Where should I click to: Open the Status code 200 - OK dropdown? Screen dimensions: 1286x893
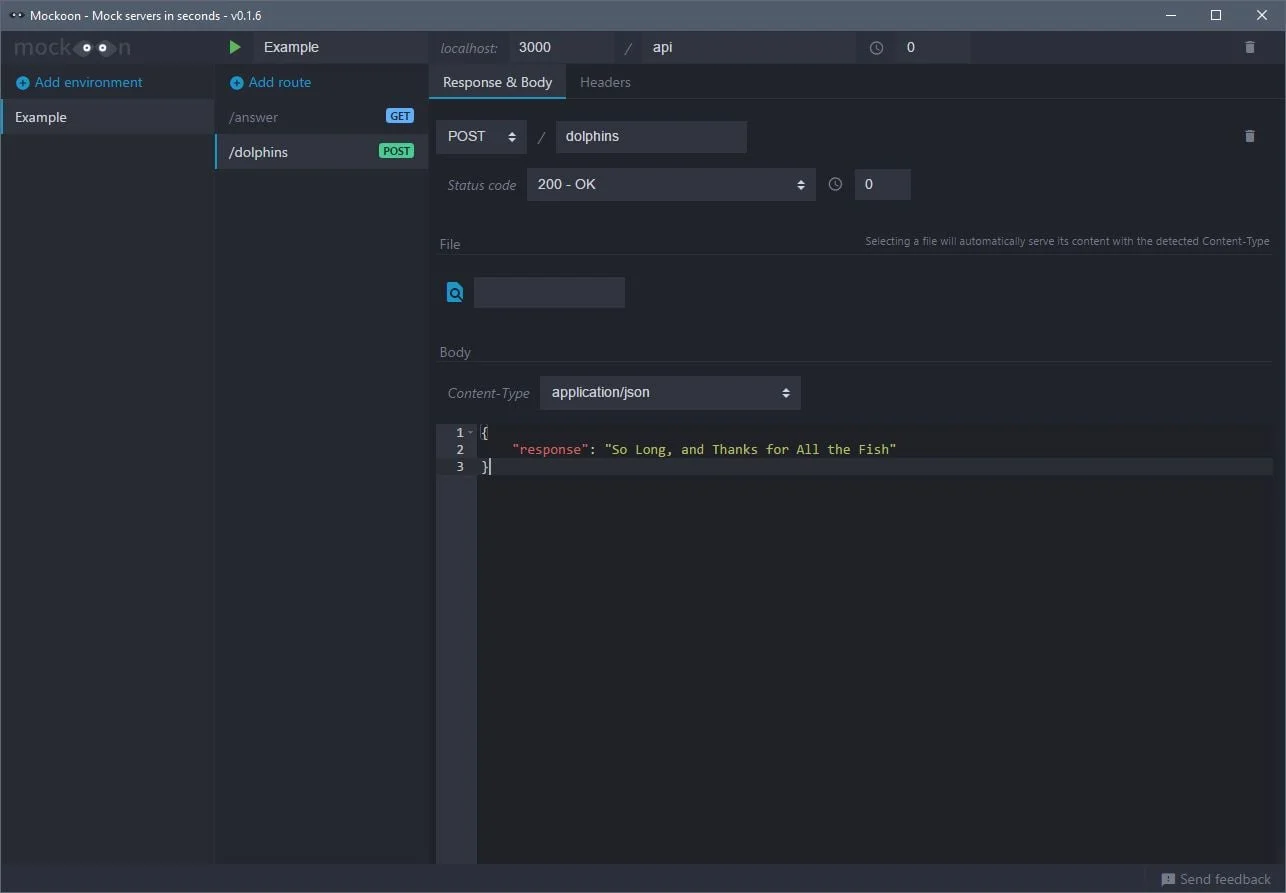[x=670, y=184]
